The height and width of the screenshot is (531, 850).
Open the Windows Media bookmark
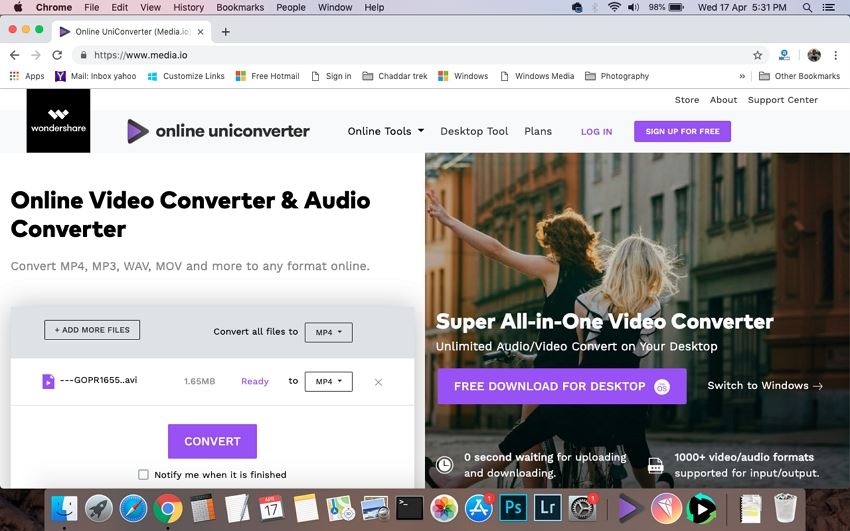tap(537, 76)
